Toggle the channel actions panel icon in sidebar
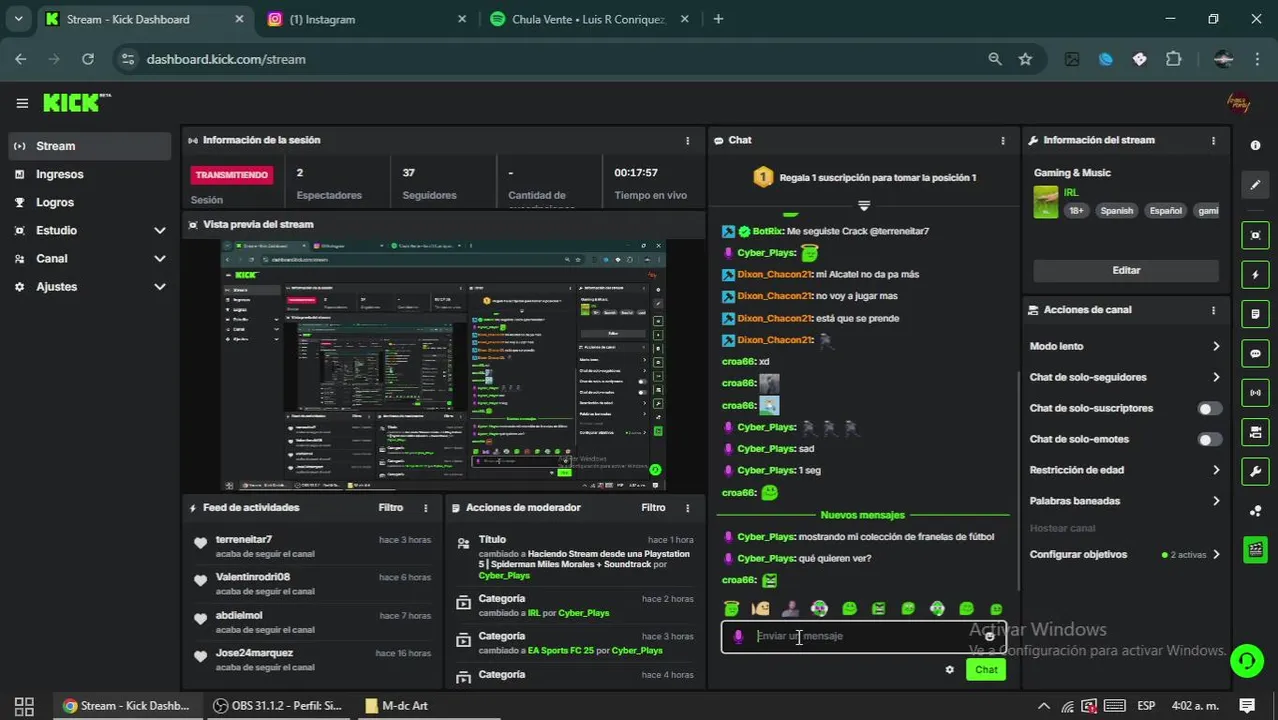 click(1255, 432)
